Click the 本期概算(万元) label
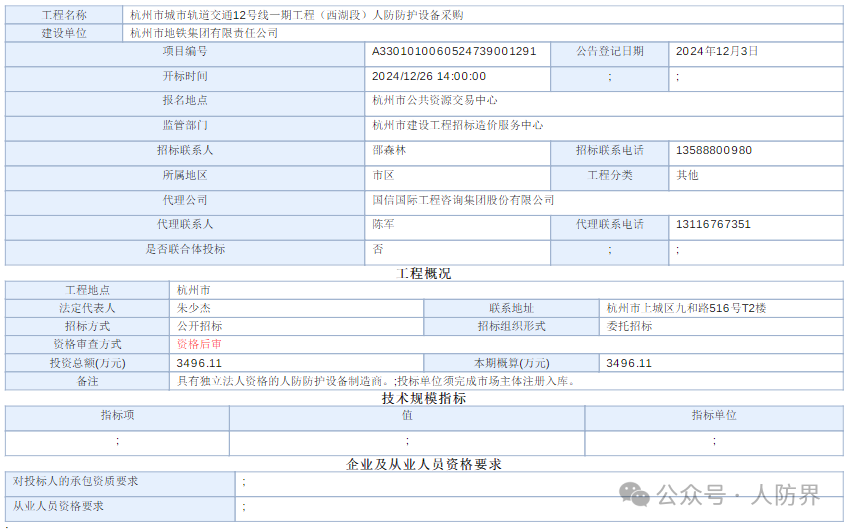This screenshot has height=529, width=848. click(511, 363)
